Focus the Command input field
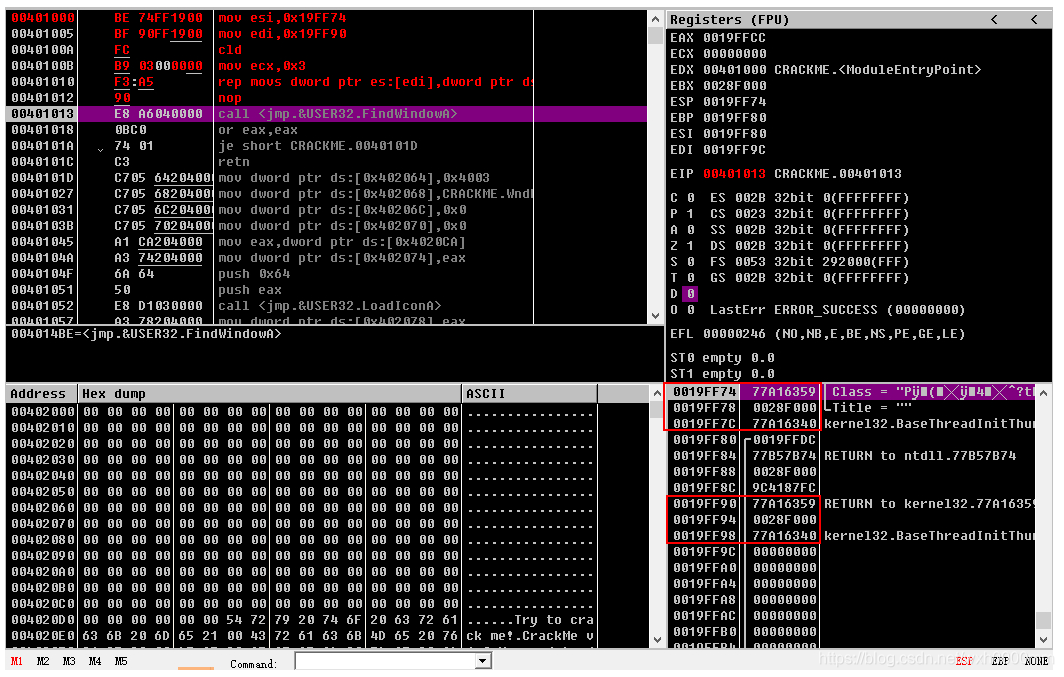1064x677 pixels. click(385, 661)
